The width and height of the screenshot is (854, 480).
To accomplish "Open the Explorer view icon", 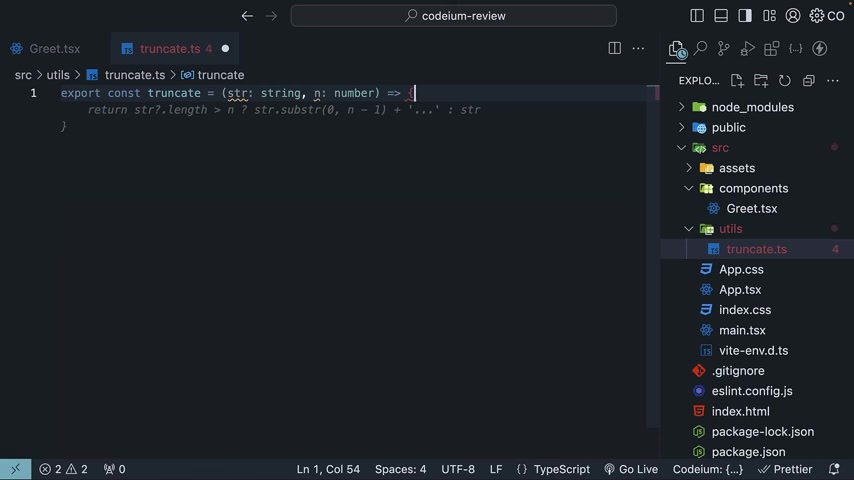I will click(x=676, y=50).
